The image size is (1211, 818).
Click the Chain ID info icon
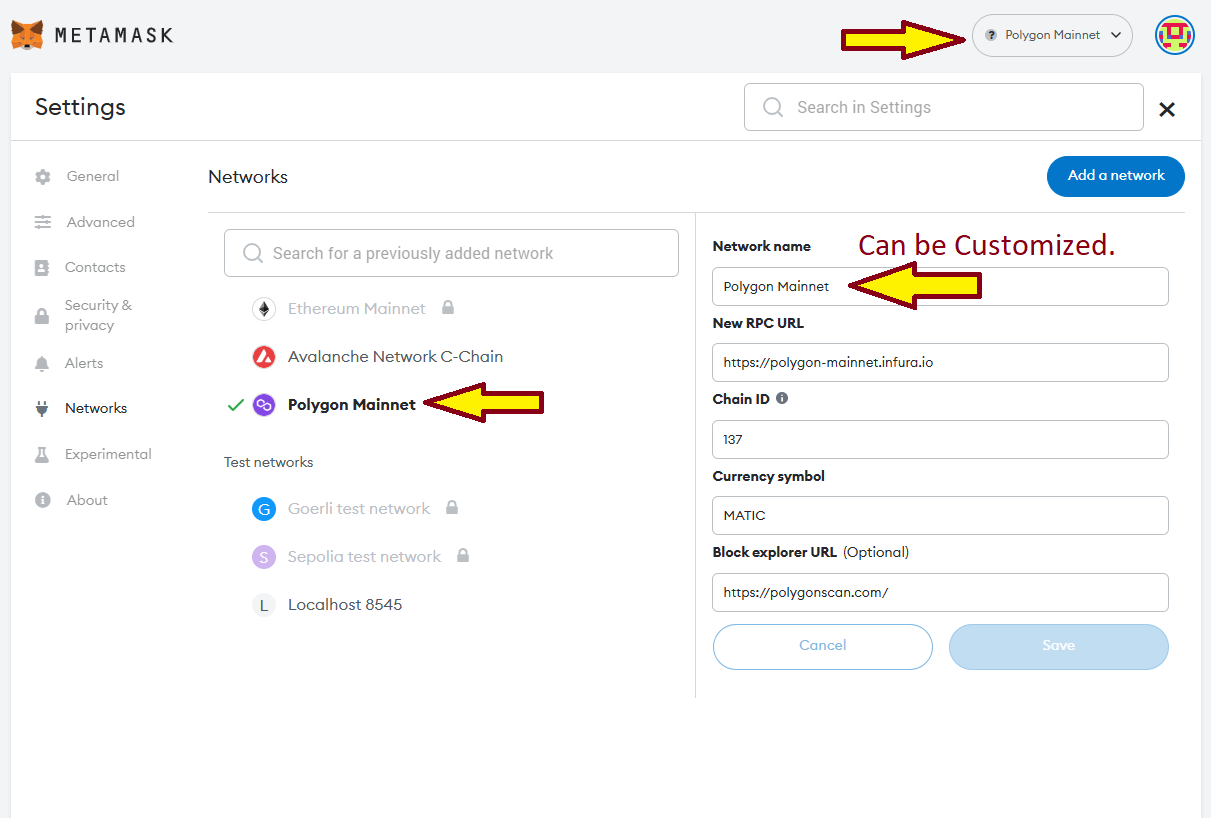tap(782, 398)
